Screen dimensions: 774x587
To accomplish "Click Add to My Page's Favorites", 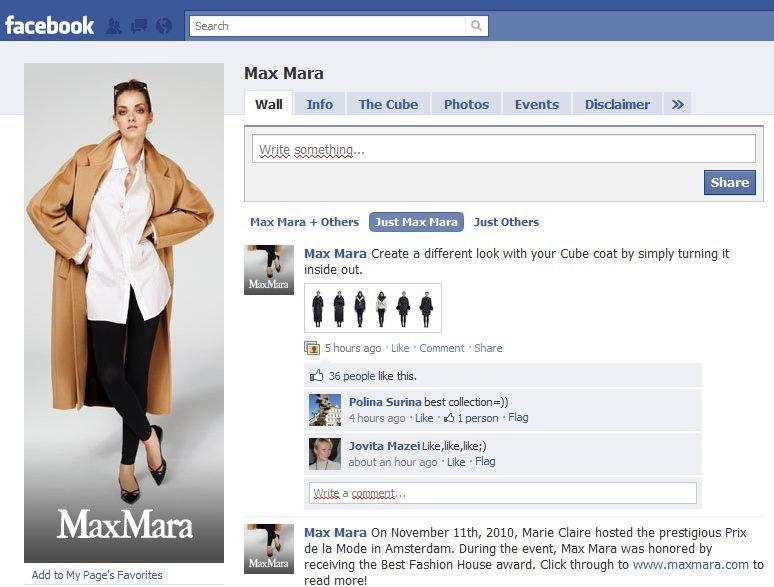I will [97, 575].
